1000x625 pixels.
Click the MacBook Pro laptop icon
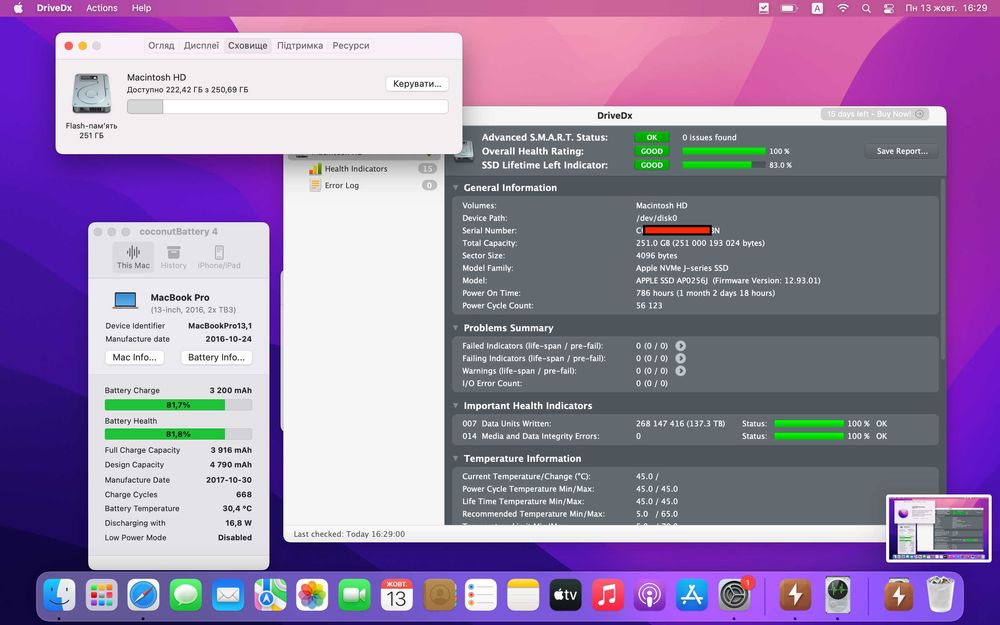pos(125,300)
